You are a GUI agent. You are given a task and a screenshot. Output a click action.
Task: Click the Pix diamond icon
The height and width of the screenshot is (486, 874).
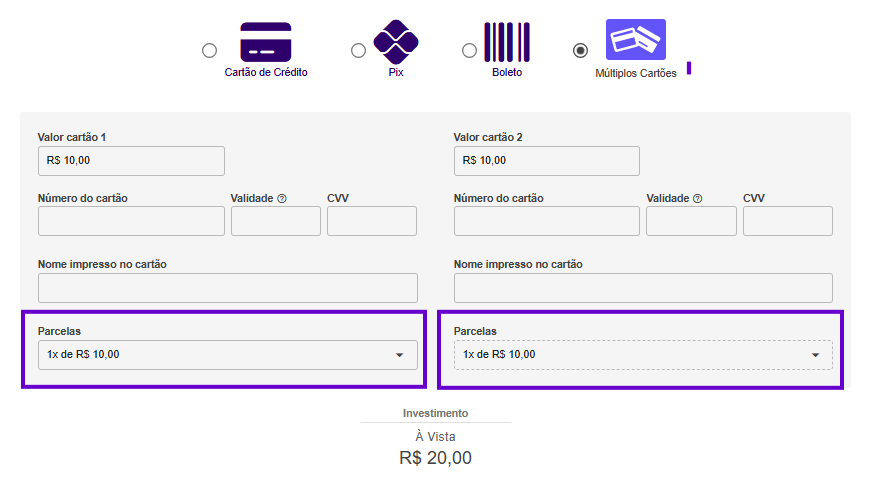click(396, 42)
